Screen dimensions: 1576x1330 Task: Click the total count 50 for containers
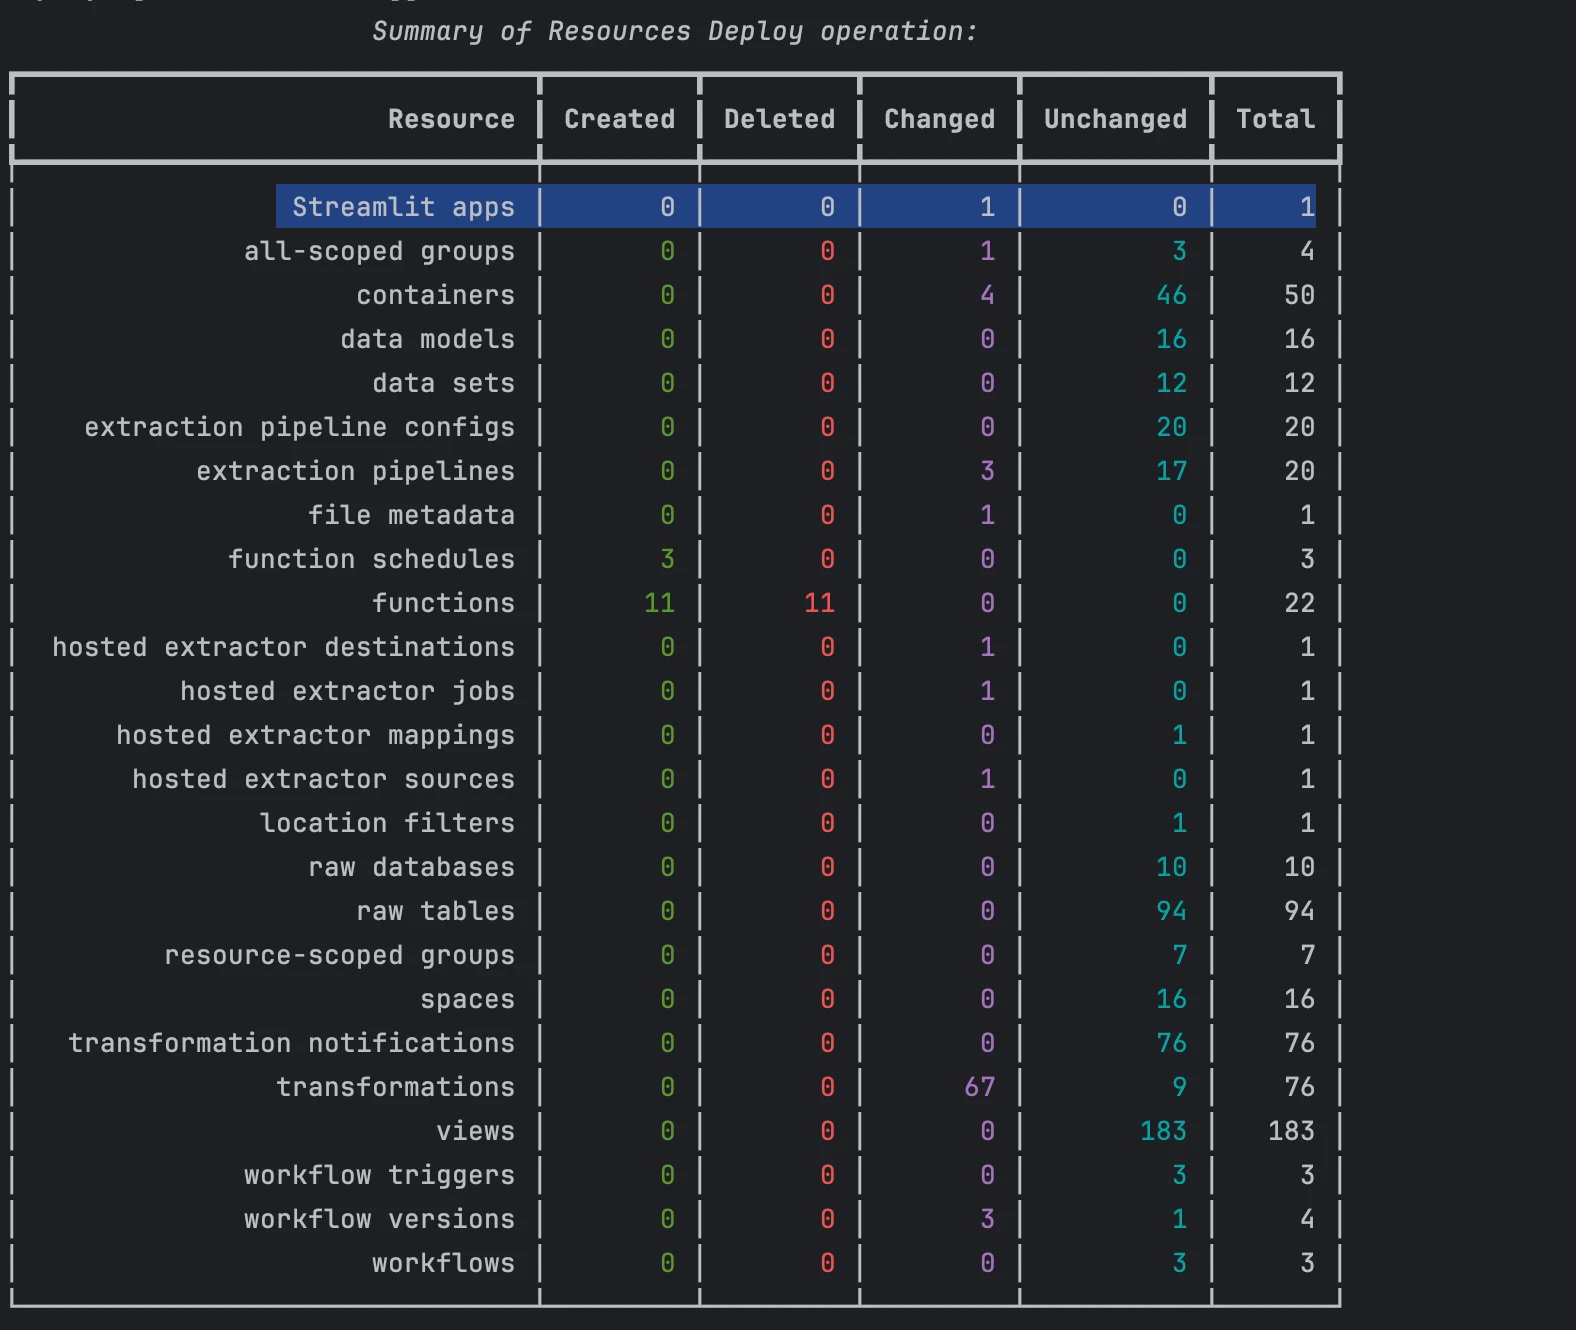pos(1299,295)
